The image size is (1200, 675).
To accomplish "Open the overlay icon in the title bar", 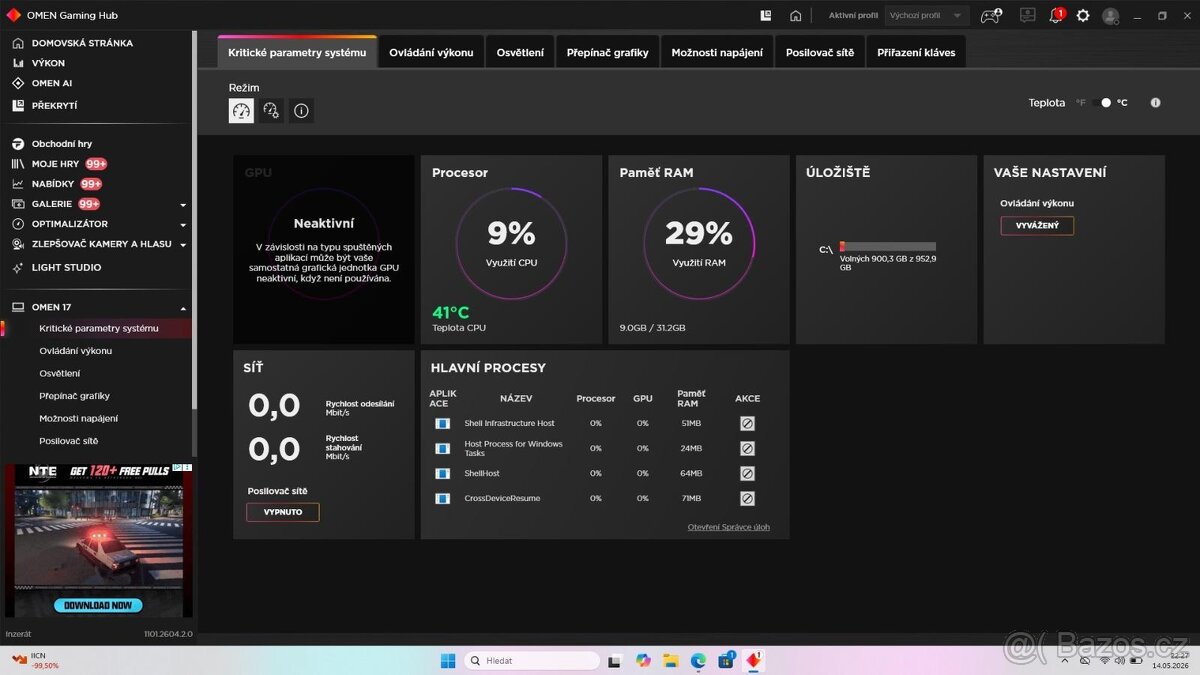I will point(766,16).
